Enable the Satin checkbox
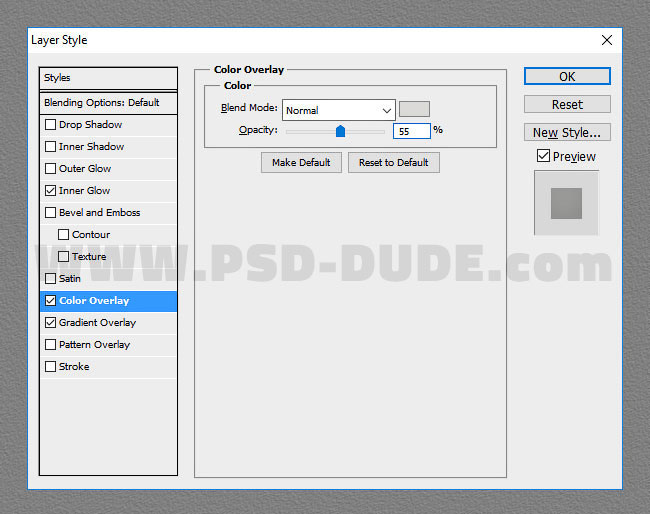650x514 pixels. click(50, 278)
